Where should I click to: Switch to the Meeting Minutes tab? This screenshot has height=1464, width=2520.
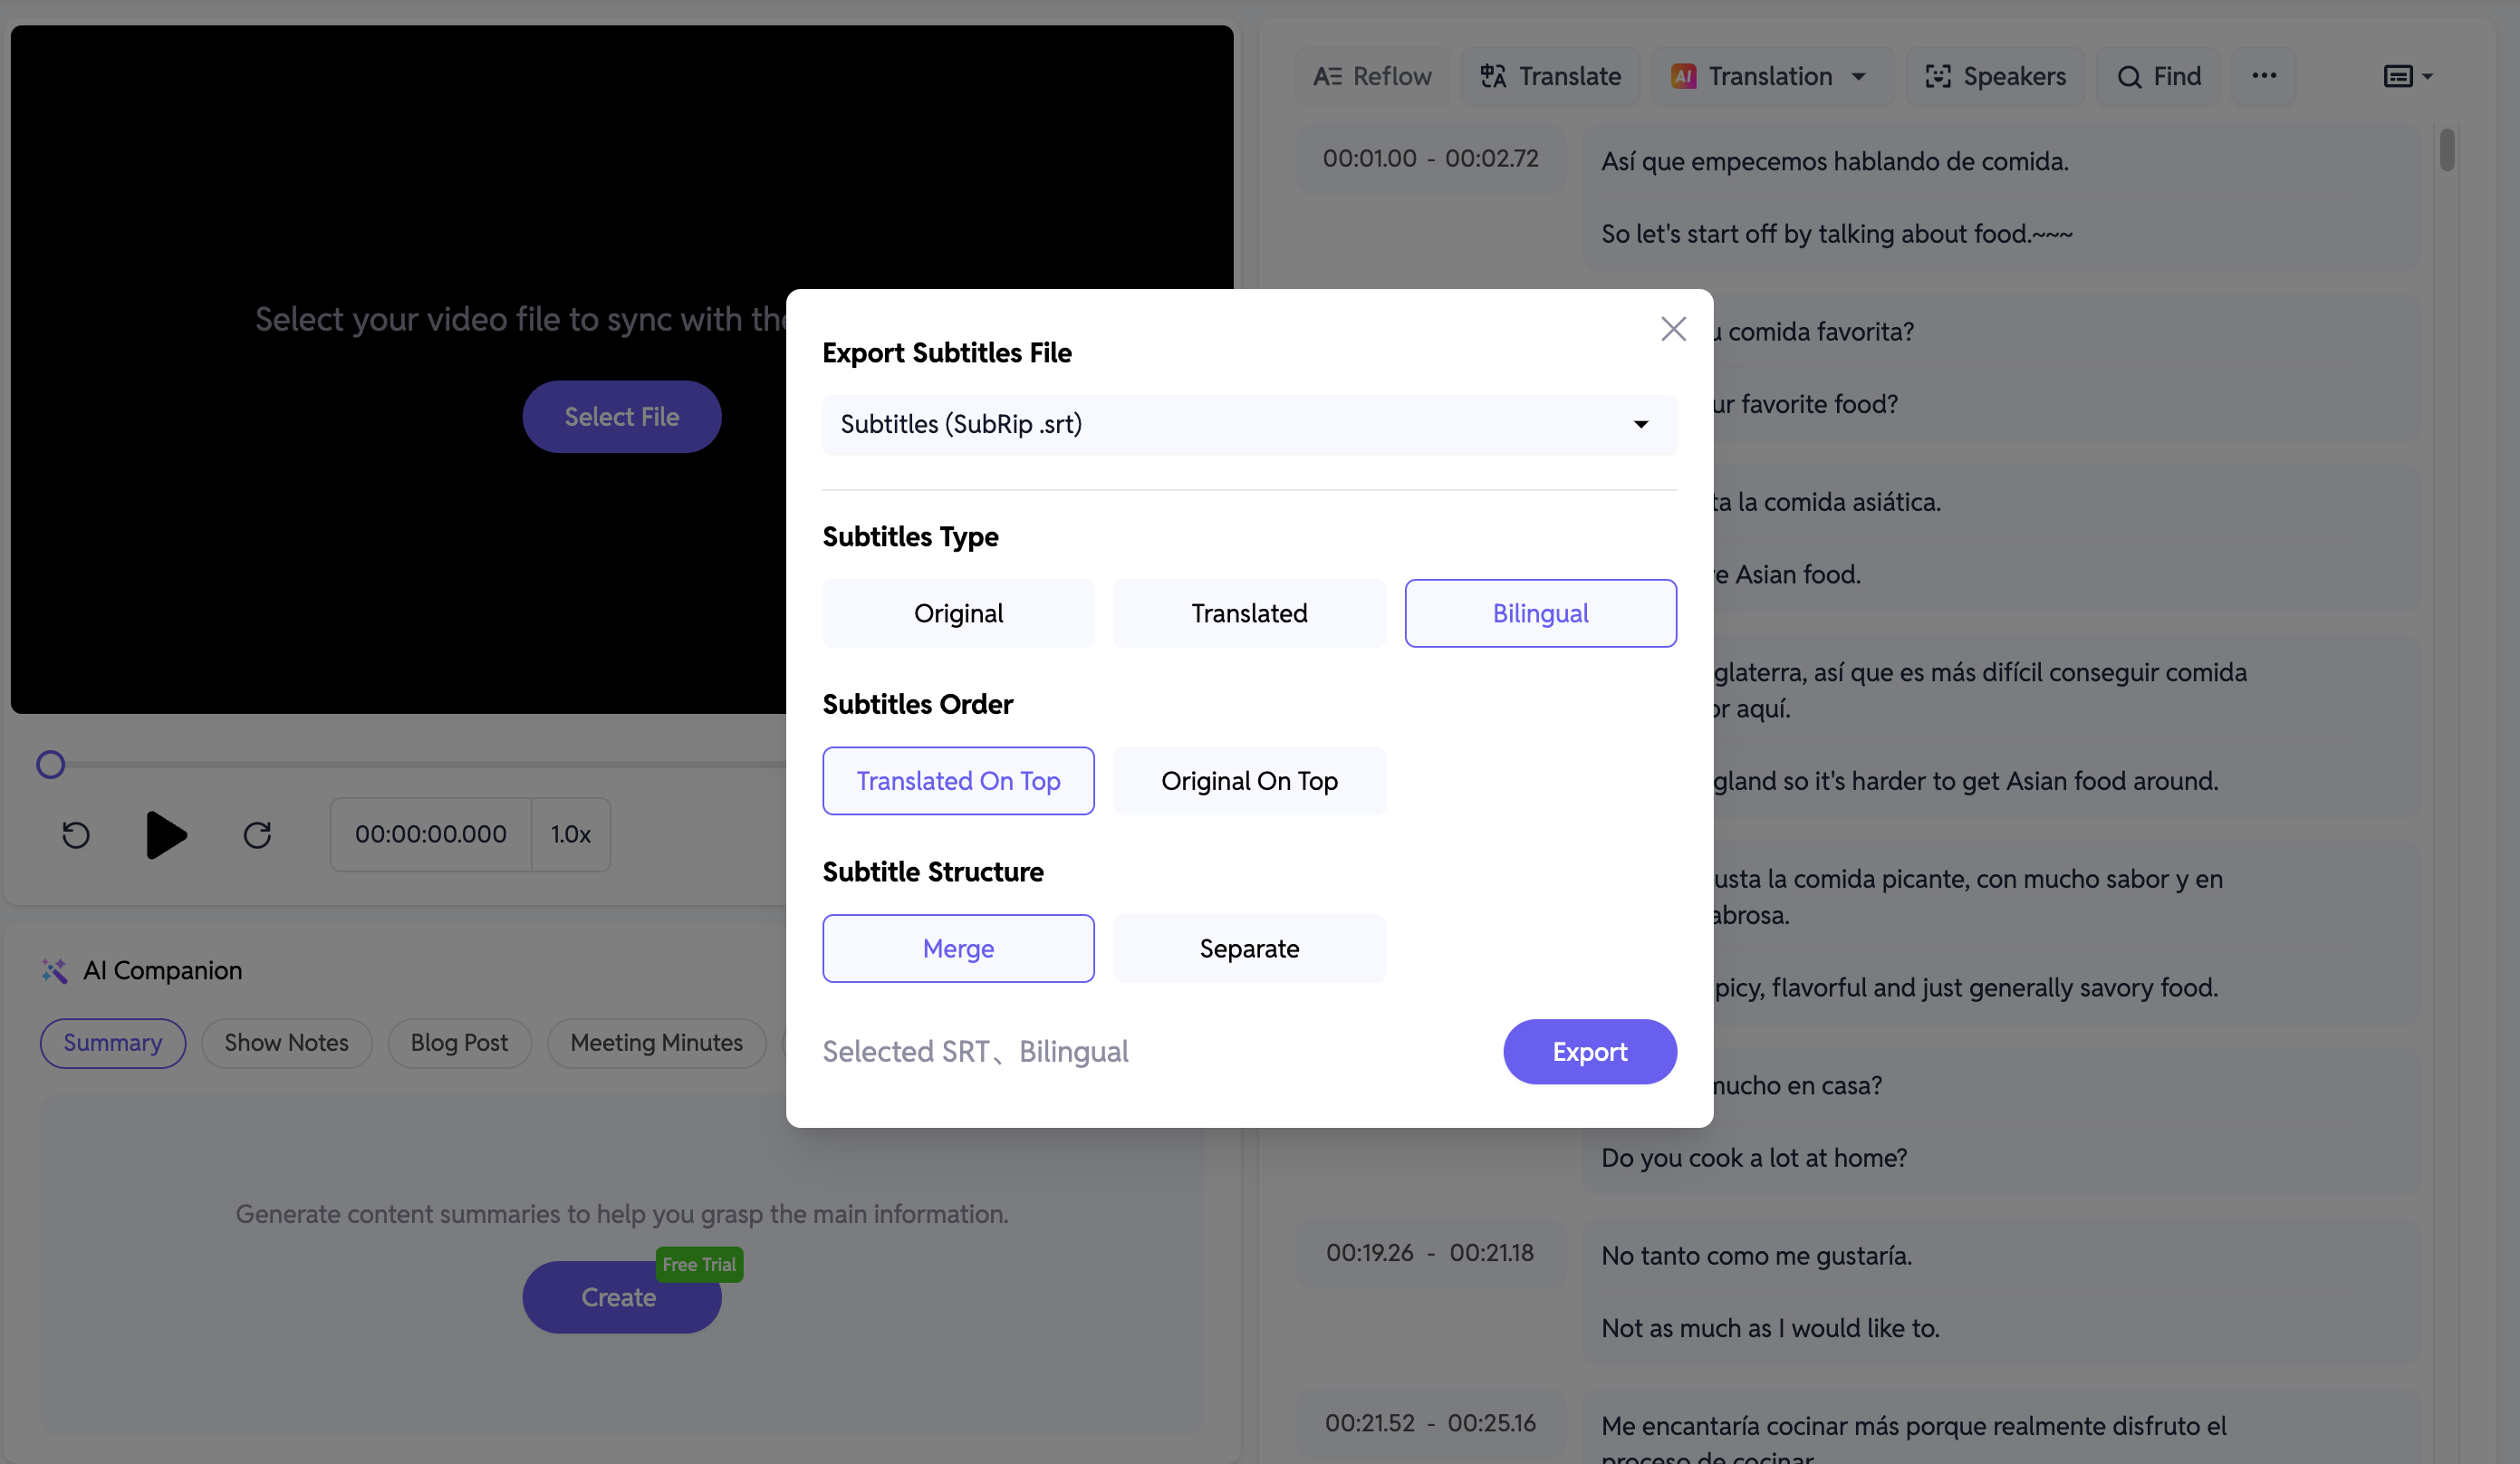pos(655,1041)
